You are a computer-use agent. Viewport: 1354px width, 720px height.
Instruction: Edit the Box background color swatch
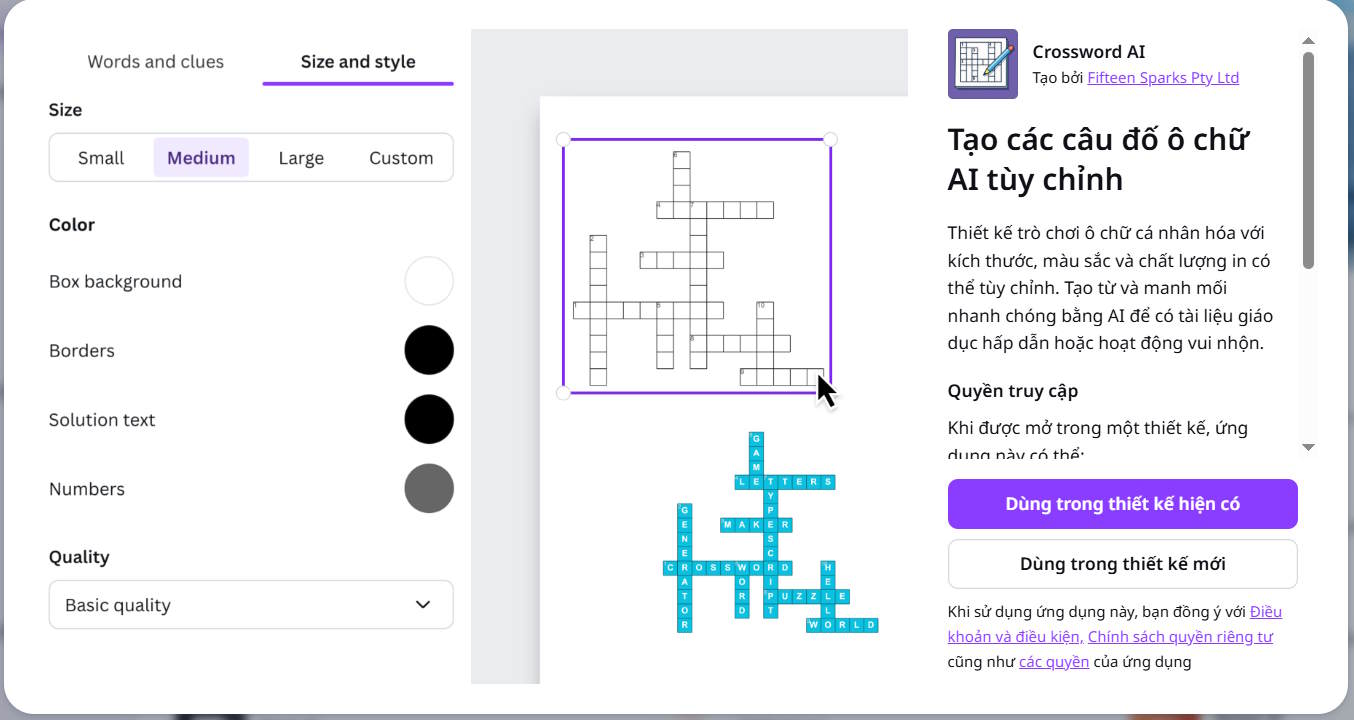click(x=428, y=281)
